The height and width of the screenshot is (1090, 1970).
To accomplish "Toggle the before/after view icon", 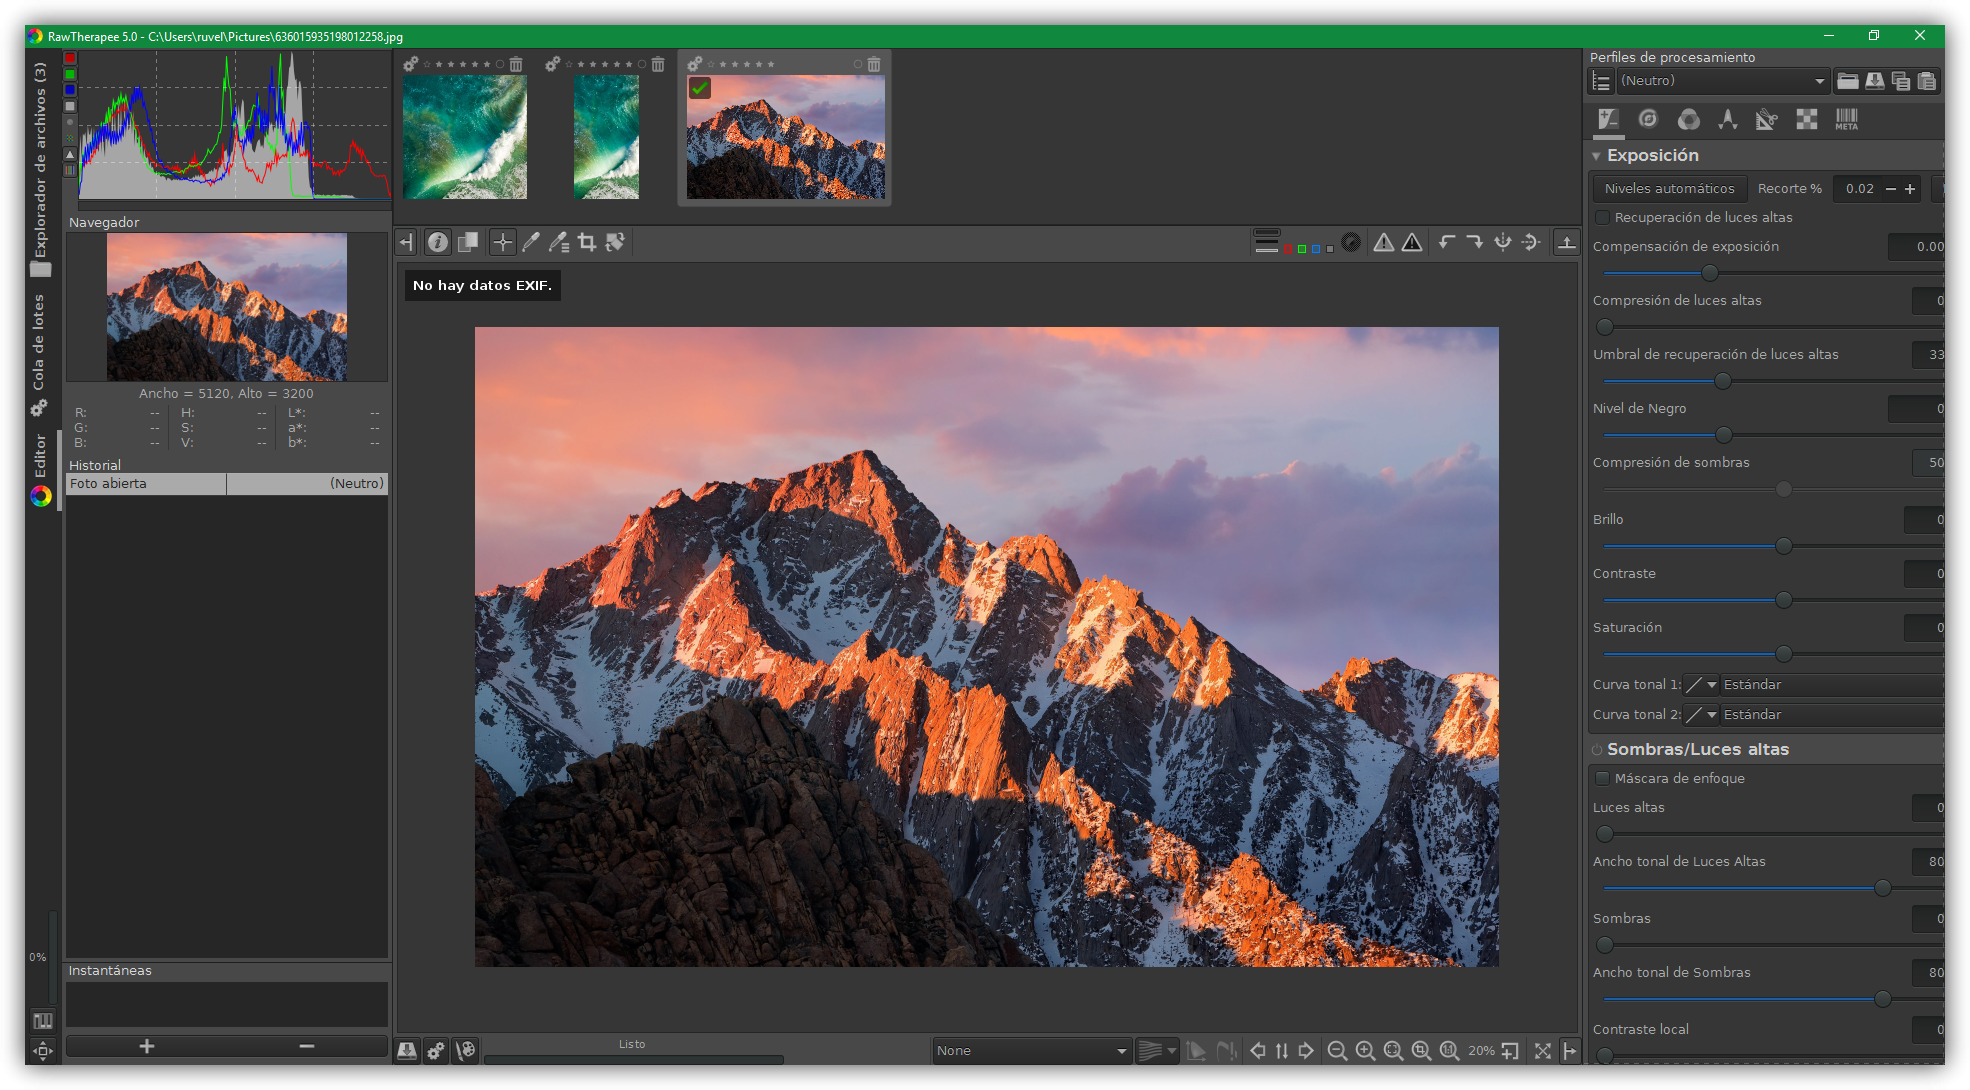I will (x=467, y=242).
